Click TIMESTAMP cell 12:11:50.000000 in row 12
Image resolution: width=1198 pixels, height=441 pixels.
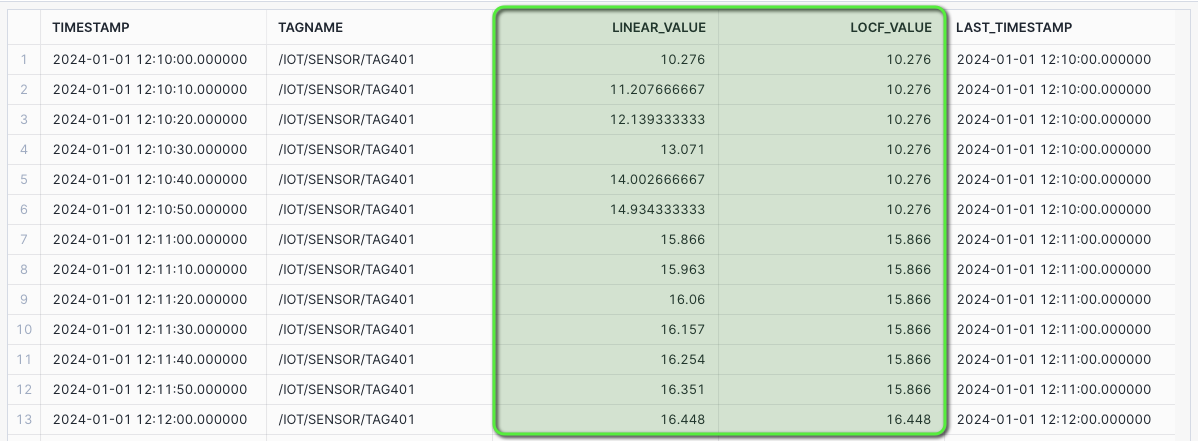(x=150, y=390)
